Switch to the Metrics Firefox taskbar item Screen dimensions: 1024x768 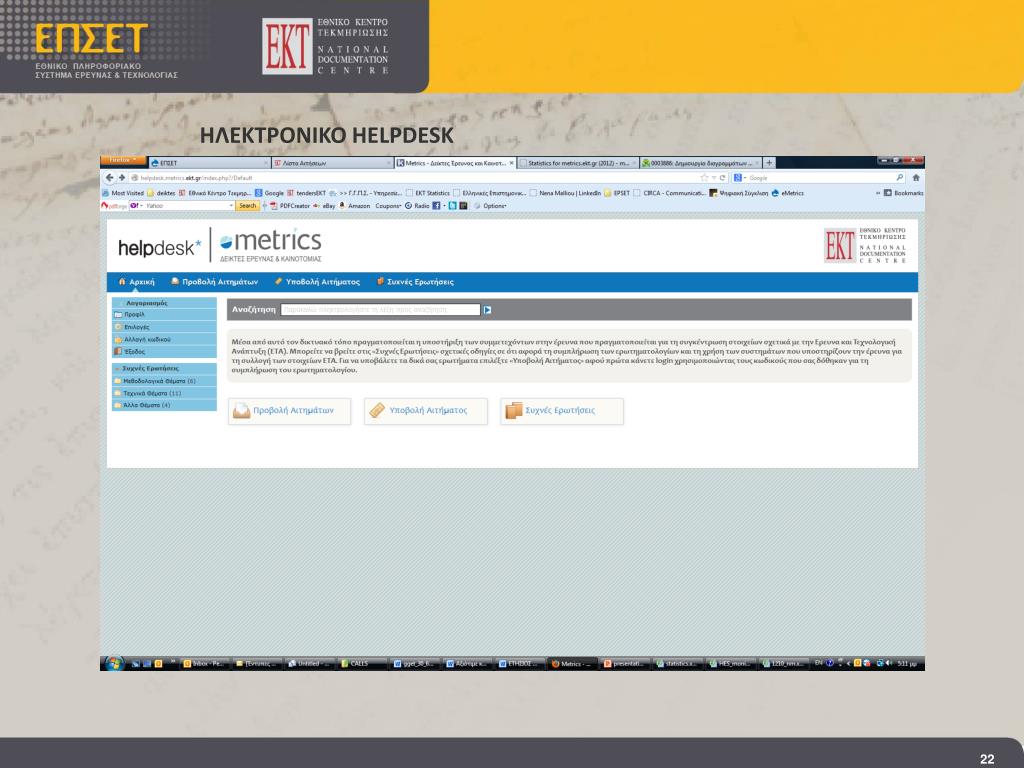[573, 664]
